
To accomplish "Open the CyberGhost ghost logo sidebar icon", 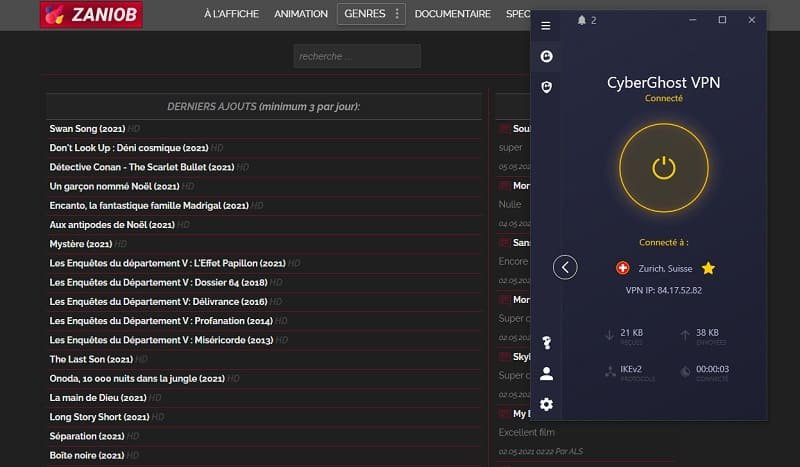I will (x=546, y=56).
